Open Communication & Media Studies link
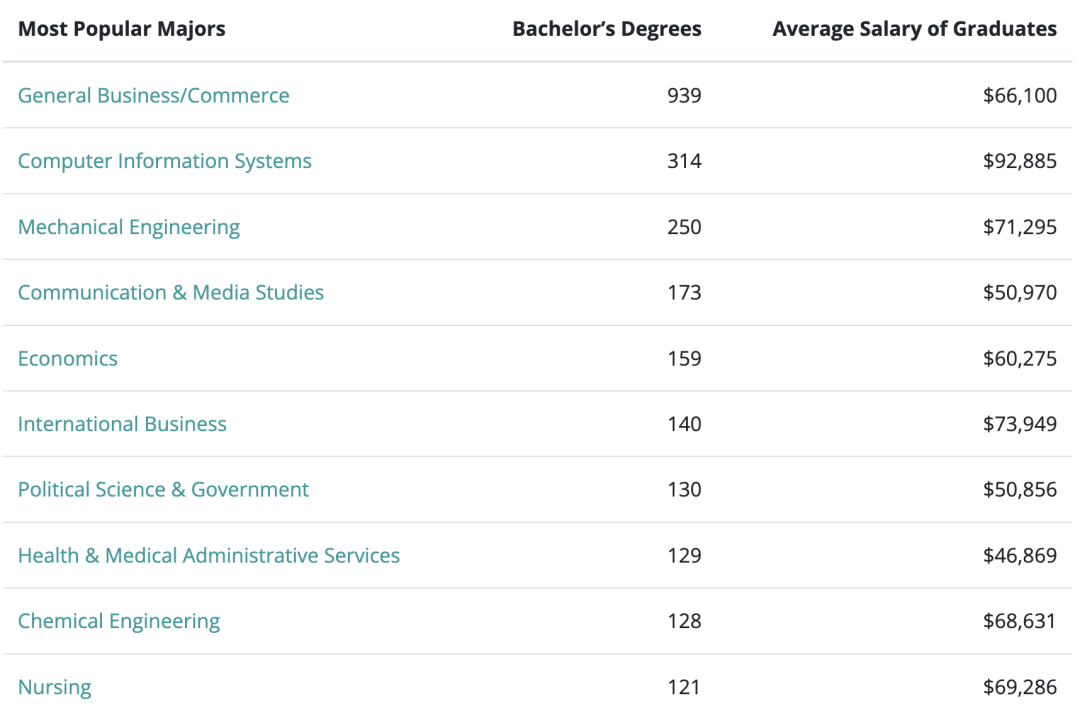Screen dimensions: 1080x720 [x=171, y=292]
